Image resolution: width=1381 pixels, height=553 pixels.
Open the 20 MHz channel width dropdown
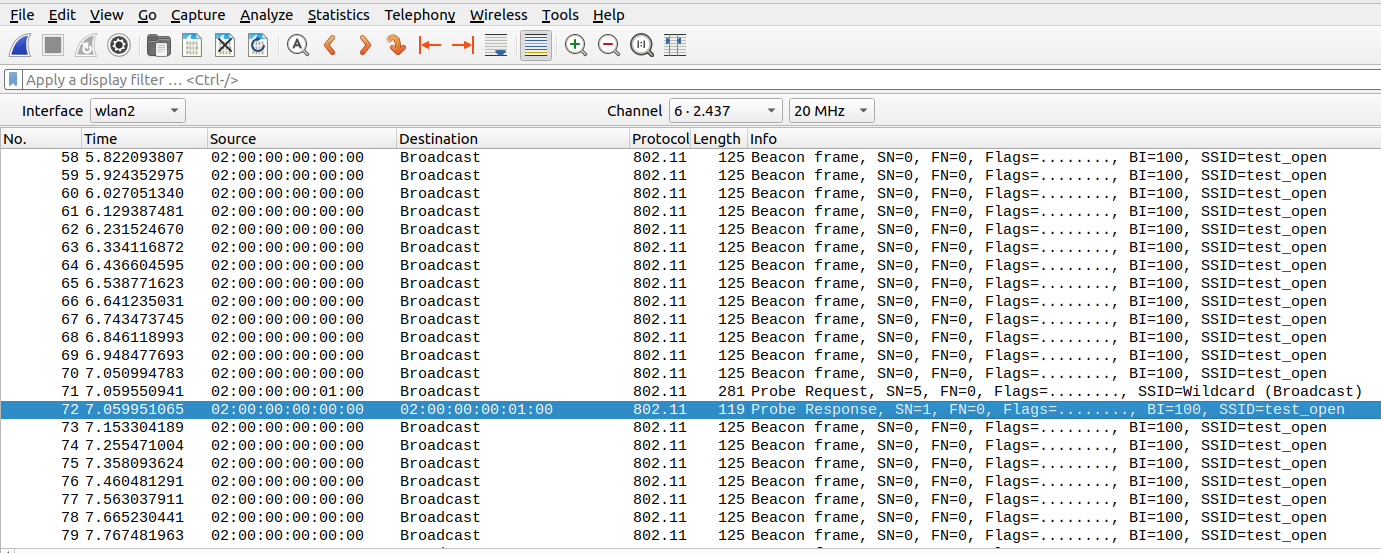(x=831, y=111)
